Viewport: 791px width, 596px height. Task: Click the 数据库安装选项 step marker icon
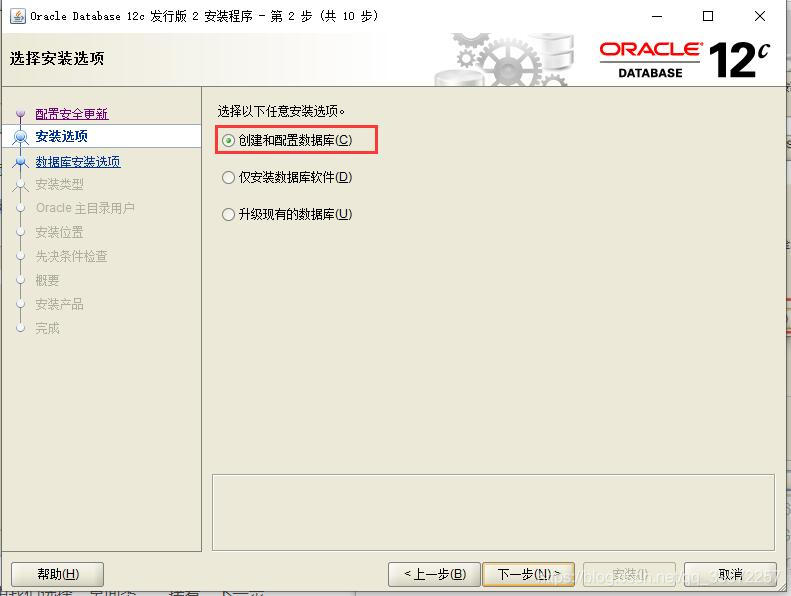21,161
